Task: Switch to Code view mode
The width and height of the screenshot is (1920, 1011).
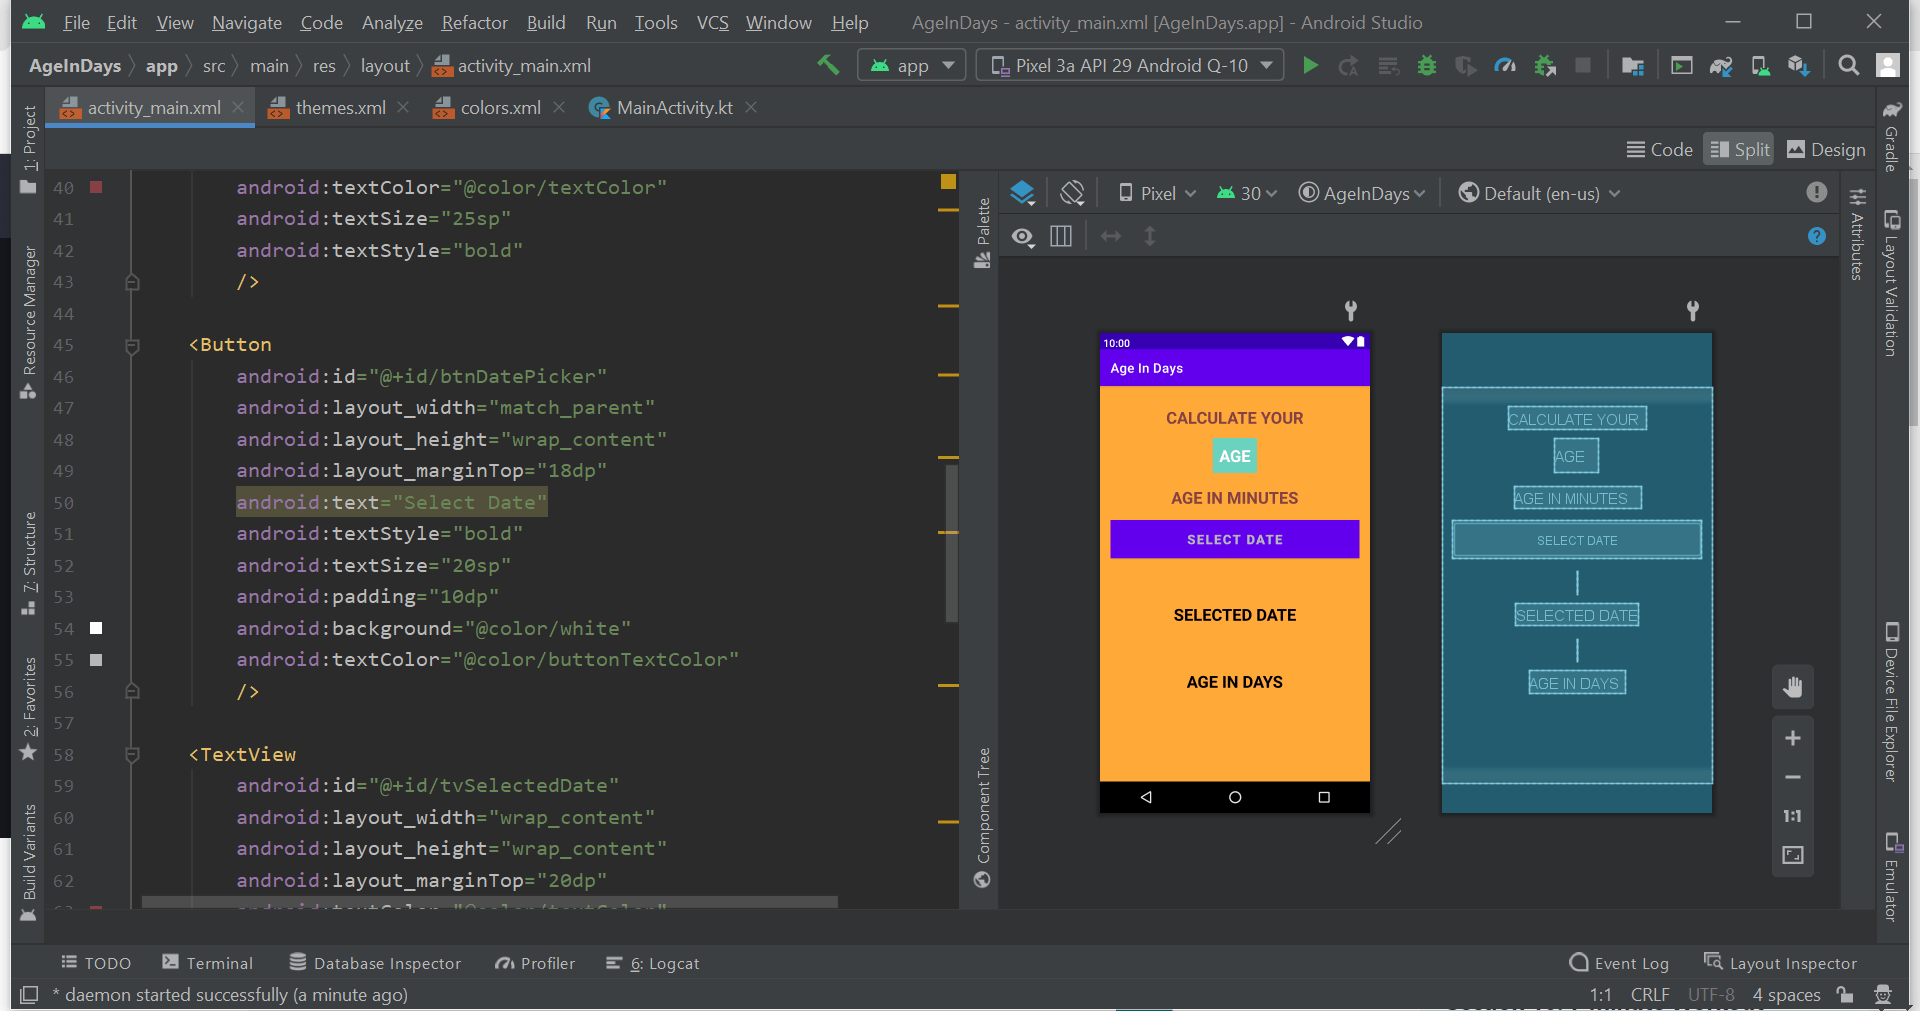Action: pos(1659,150)
